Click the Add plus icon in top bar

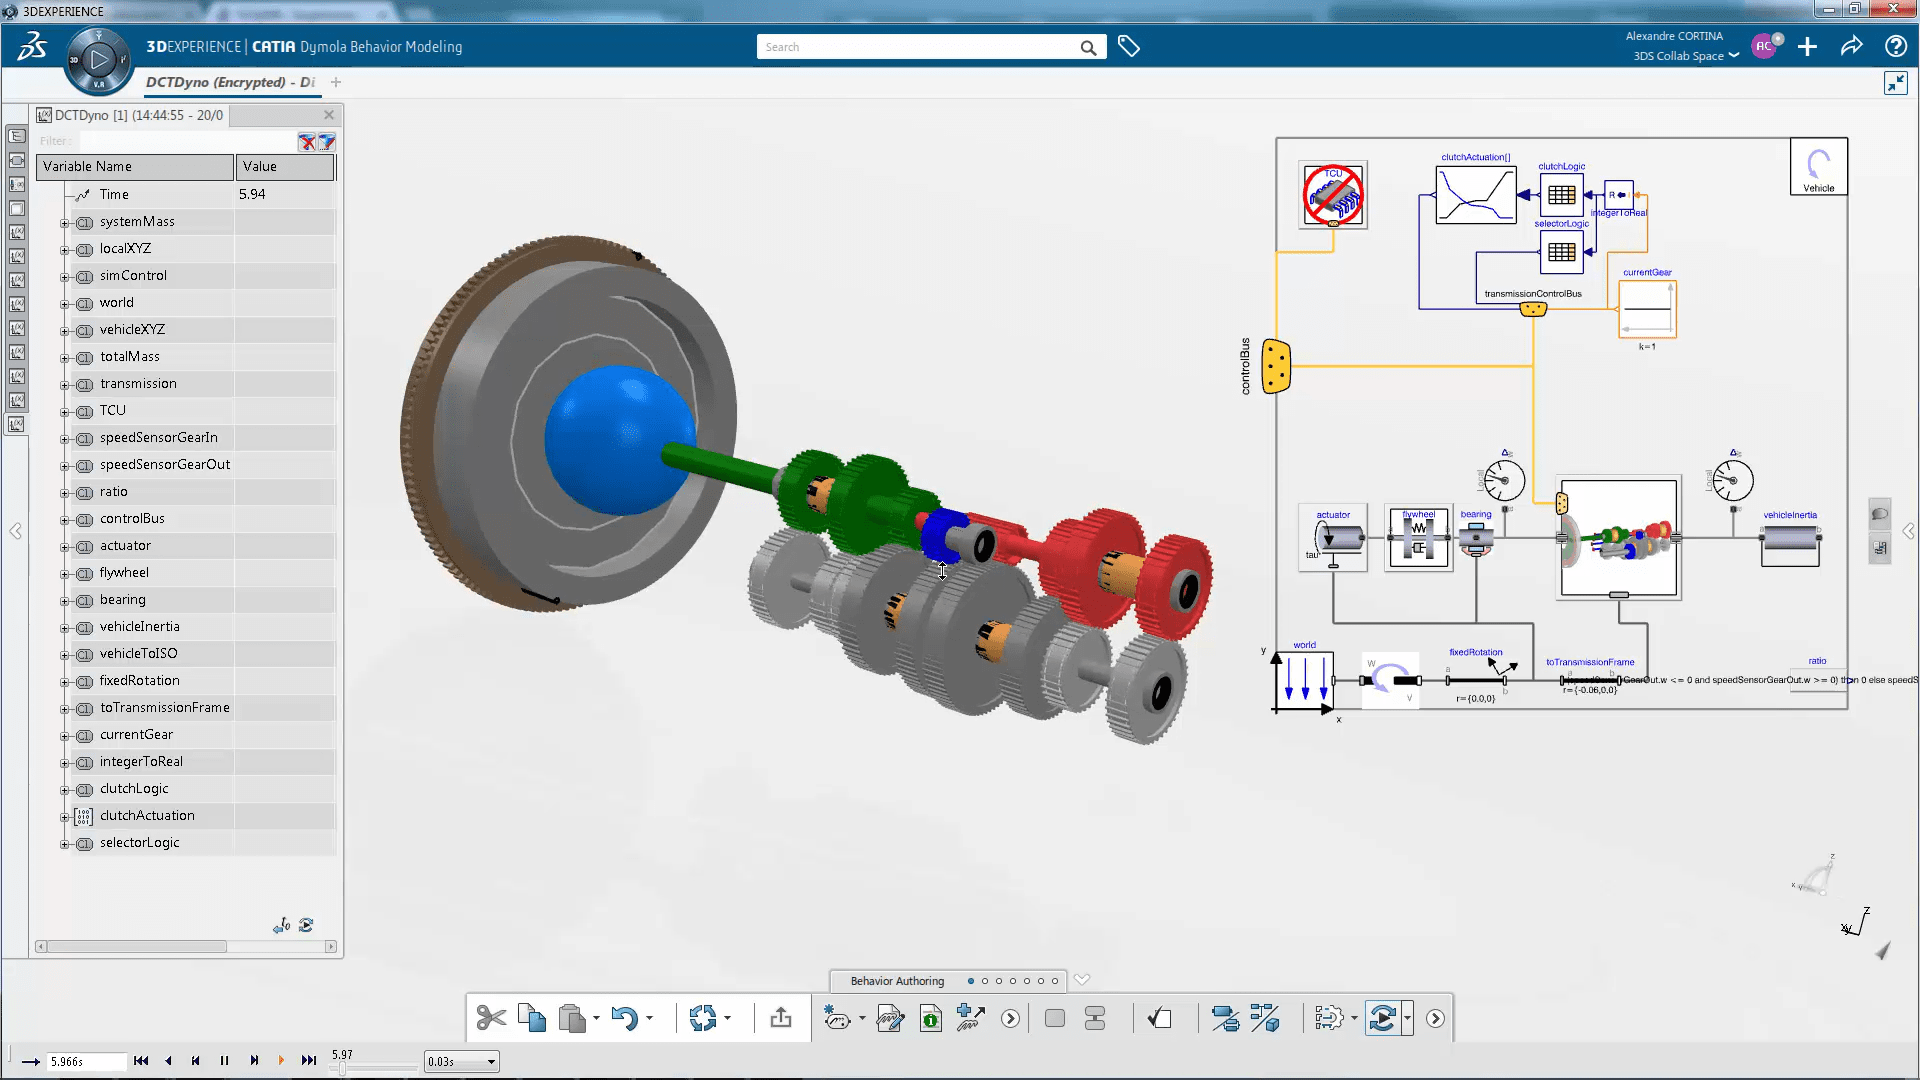point(1807,47)
